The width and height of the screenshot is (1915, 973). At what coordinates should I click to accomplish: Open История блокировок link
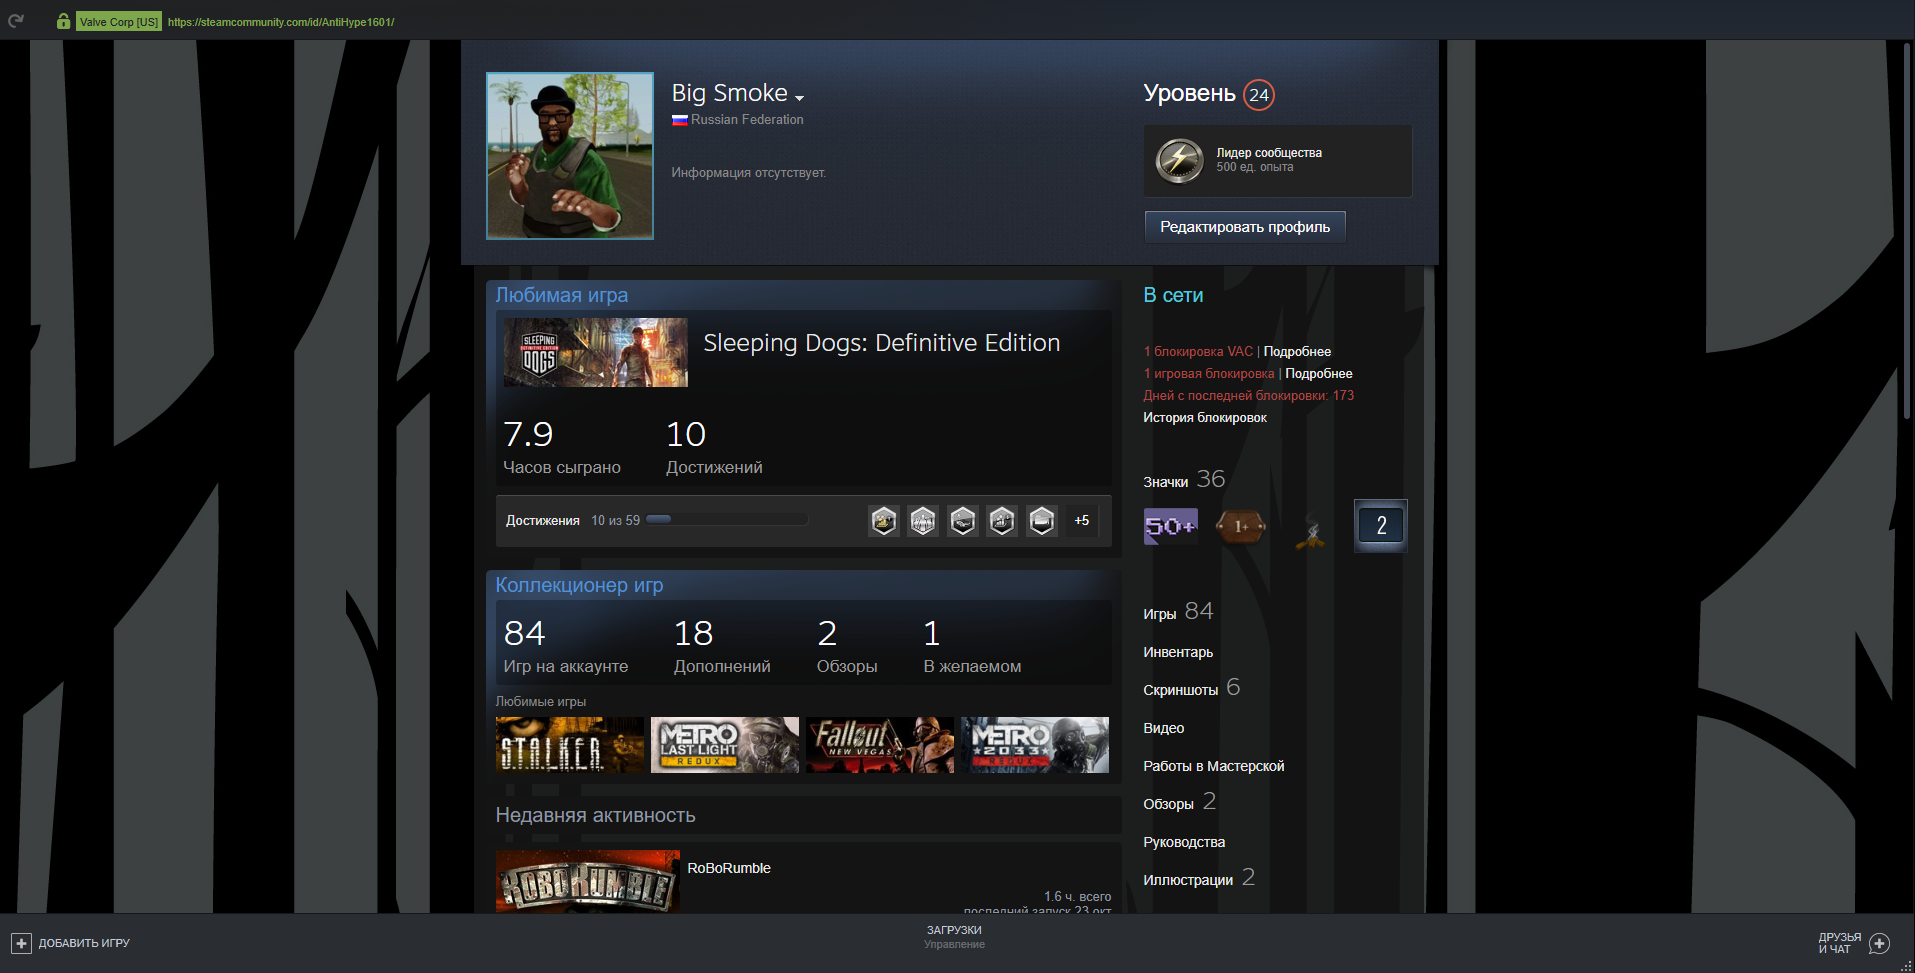click(1205, 418)
